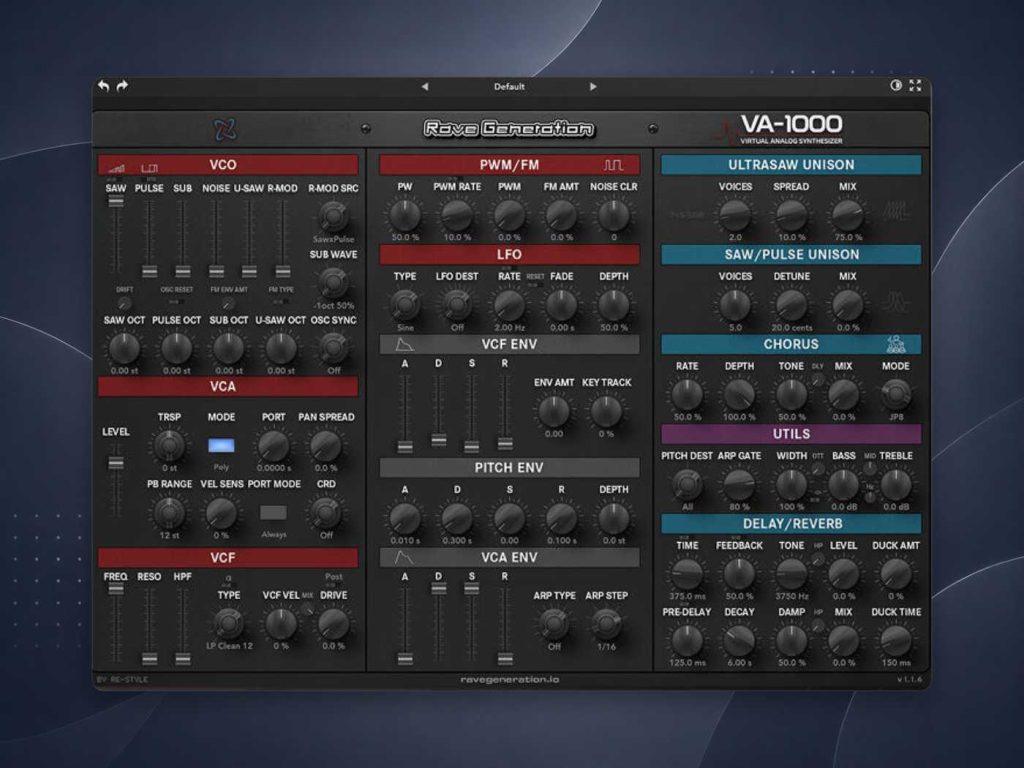Click the OSC SYNC selector knob
The width and height of the screenshot is (1024, 768).
[x=333, y=348]
